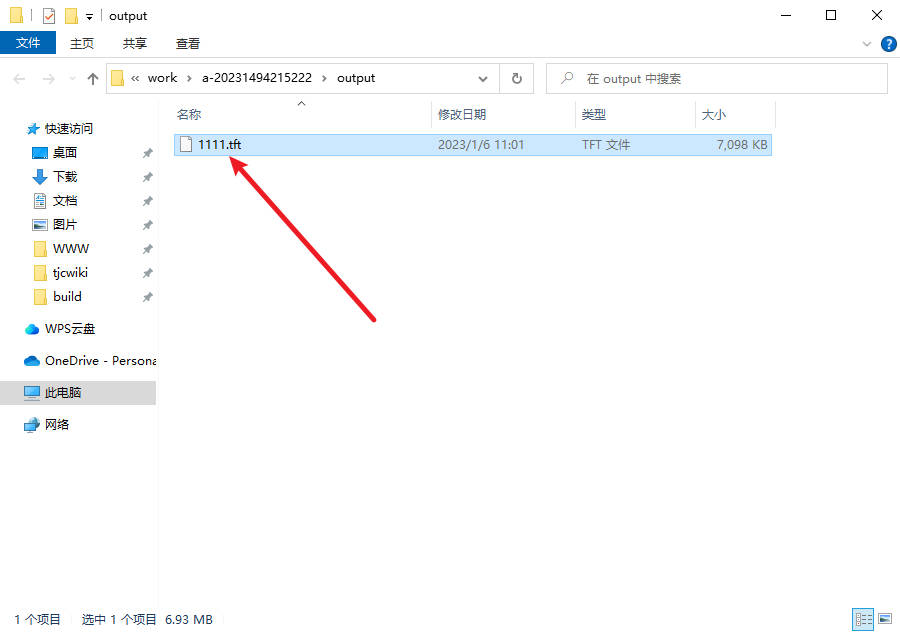Open address bar history dropdown

pyautogui.click(x=483, y=78)
